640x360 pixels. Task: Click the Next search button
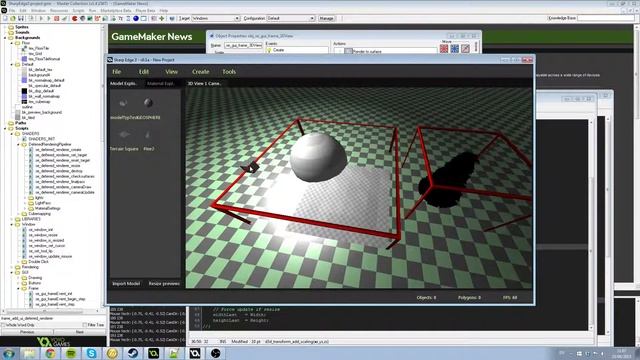[80, 332]
